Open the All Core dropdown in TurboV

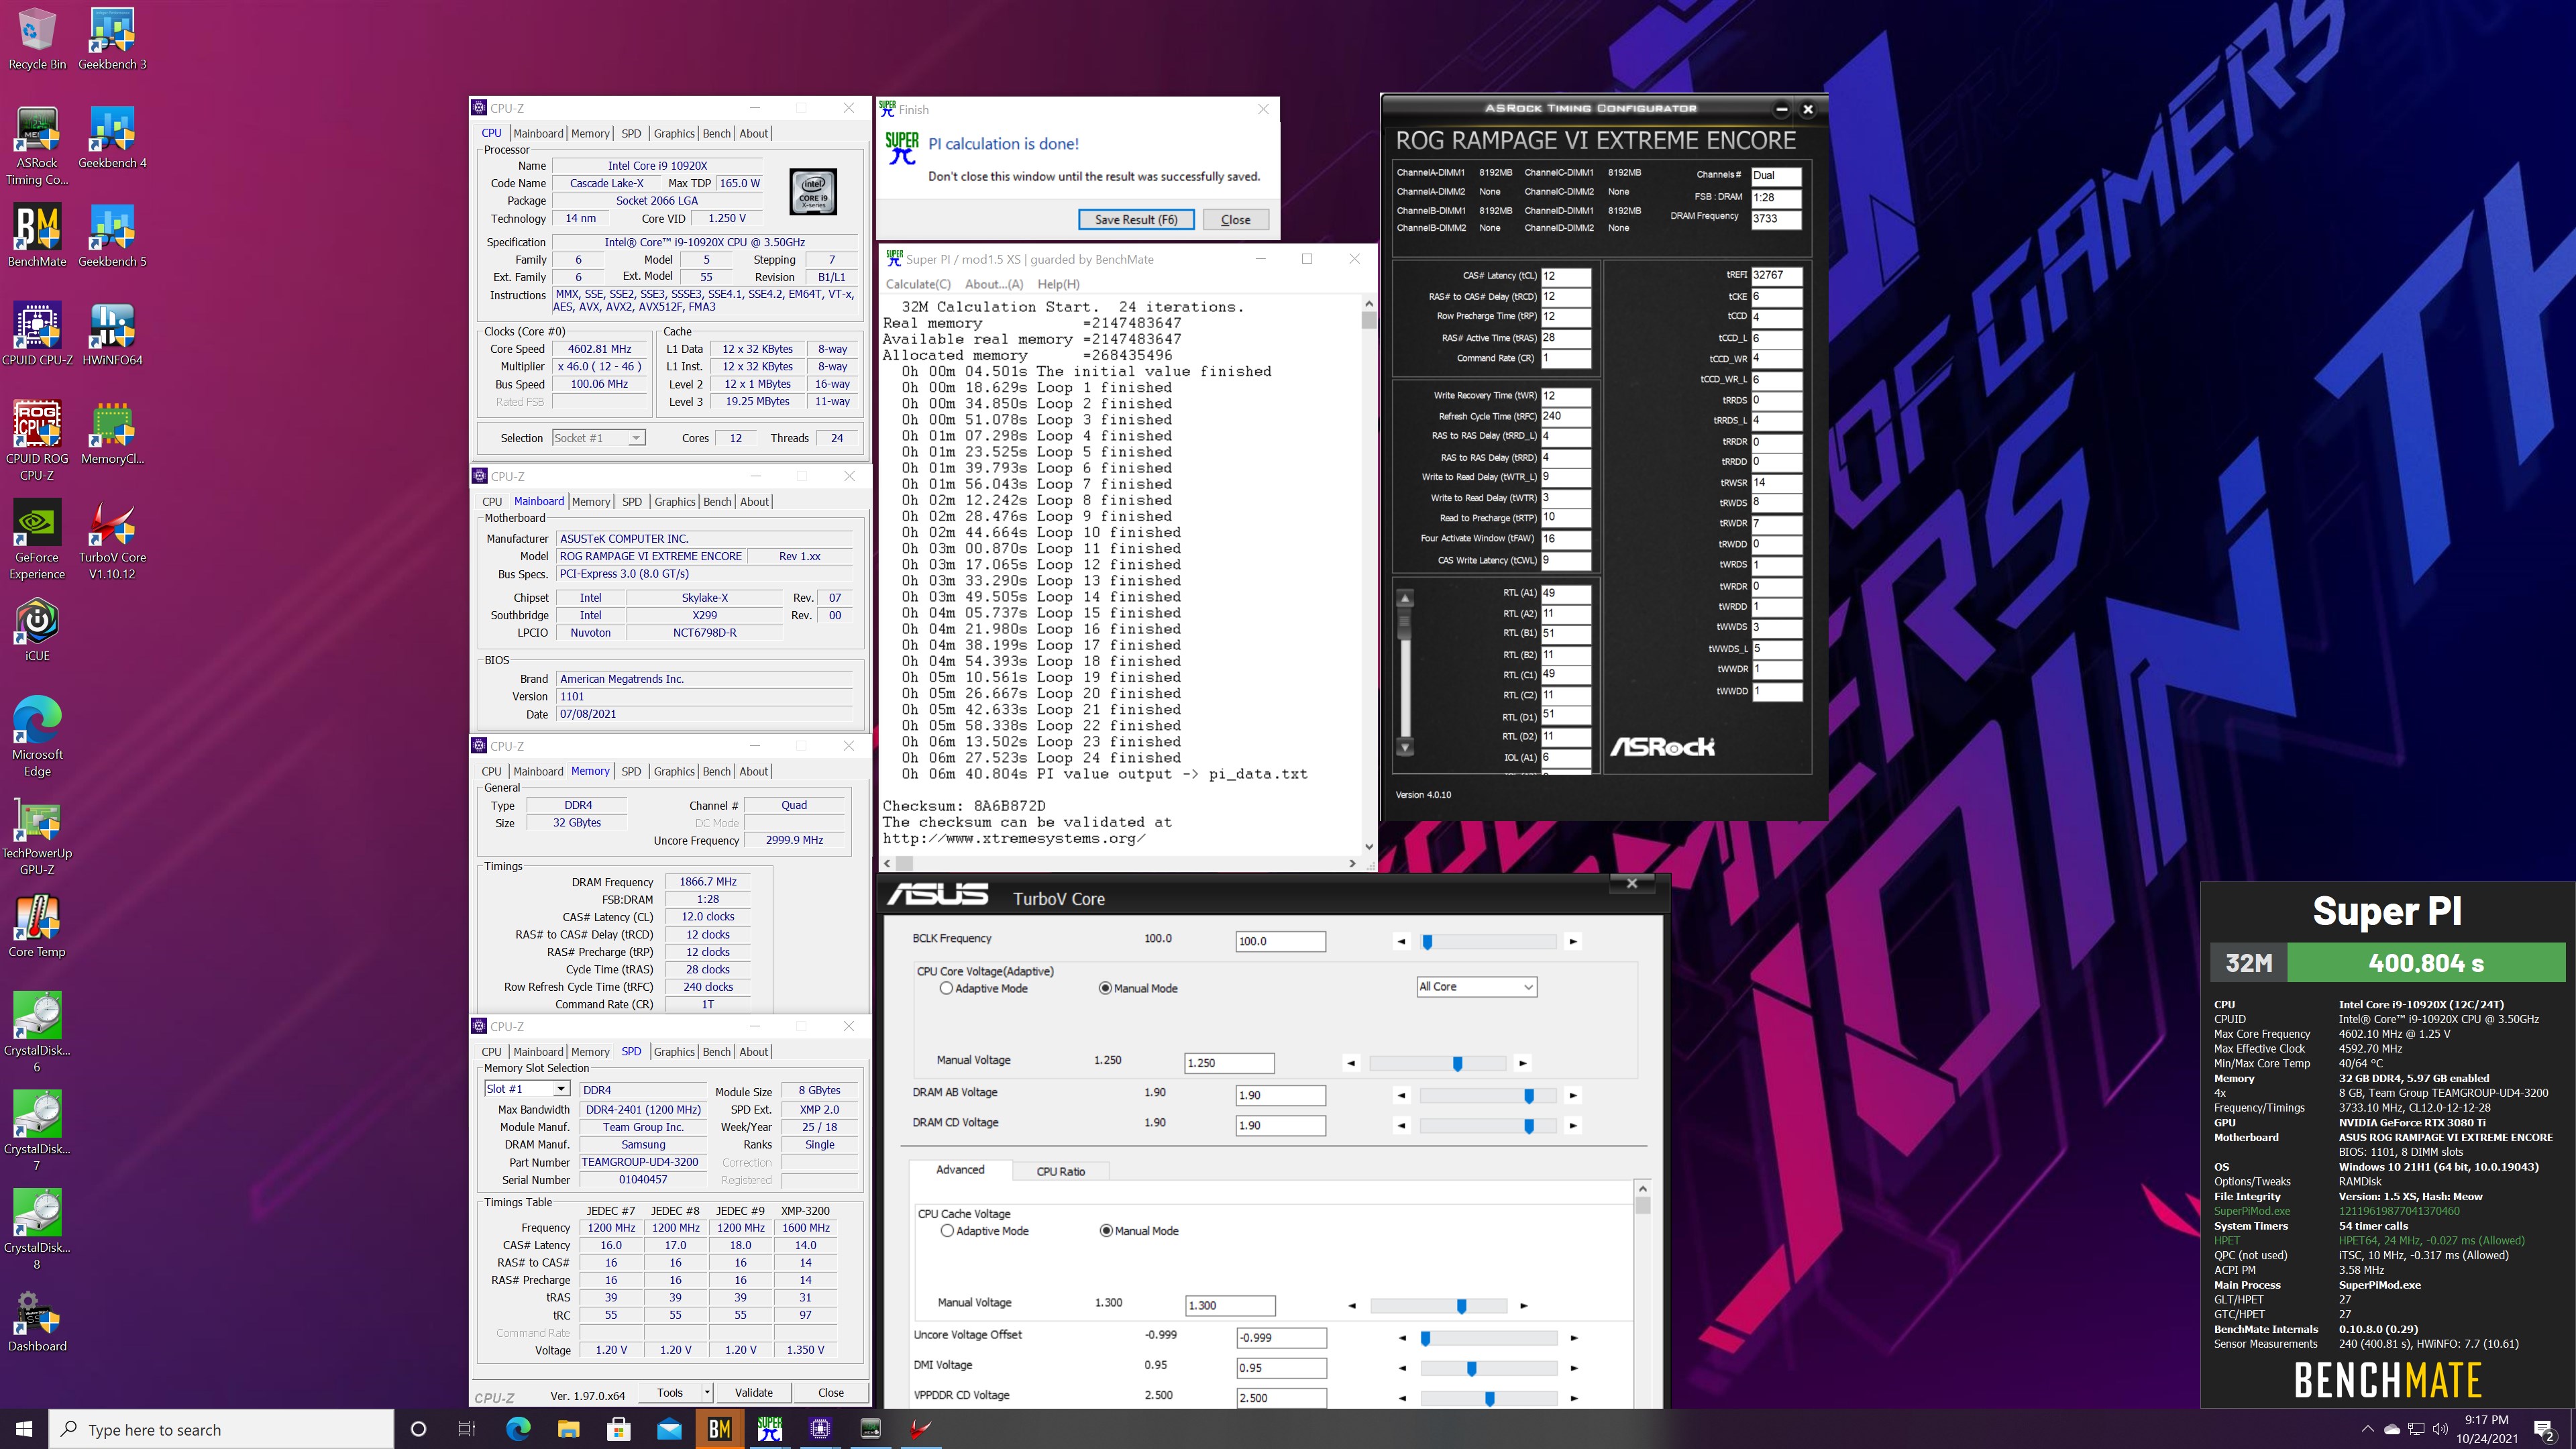pyautogui.click(x=1476, y=987)
